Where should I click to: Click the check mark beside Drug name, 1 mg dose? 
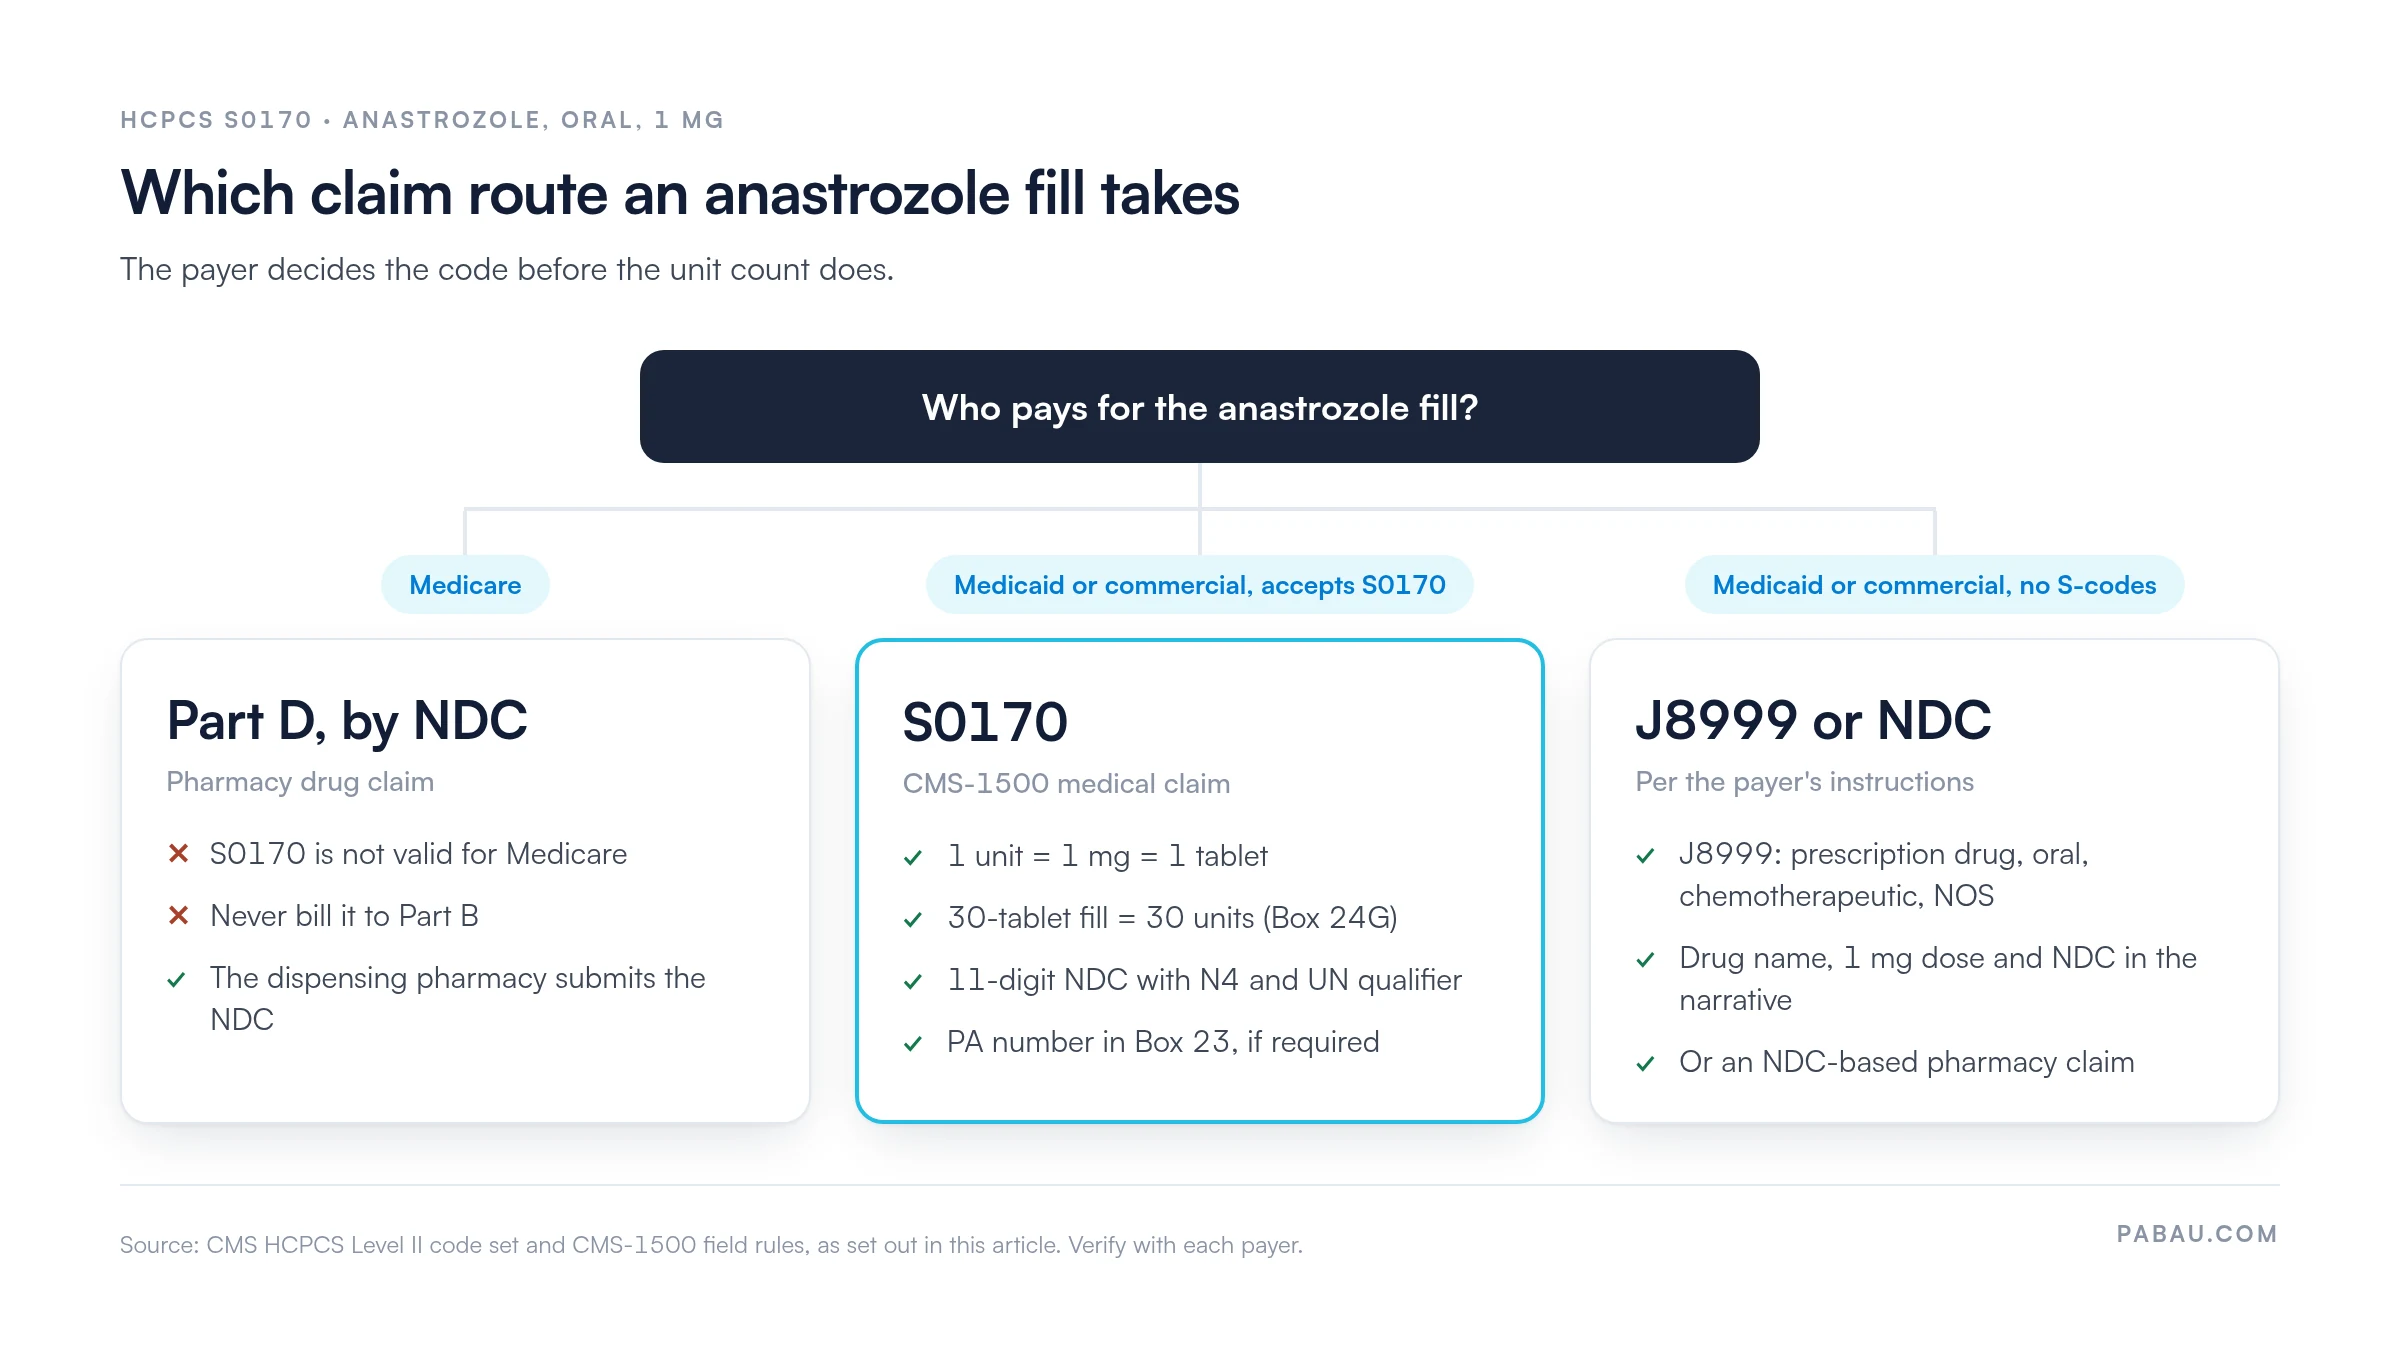pos(1646,959)
